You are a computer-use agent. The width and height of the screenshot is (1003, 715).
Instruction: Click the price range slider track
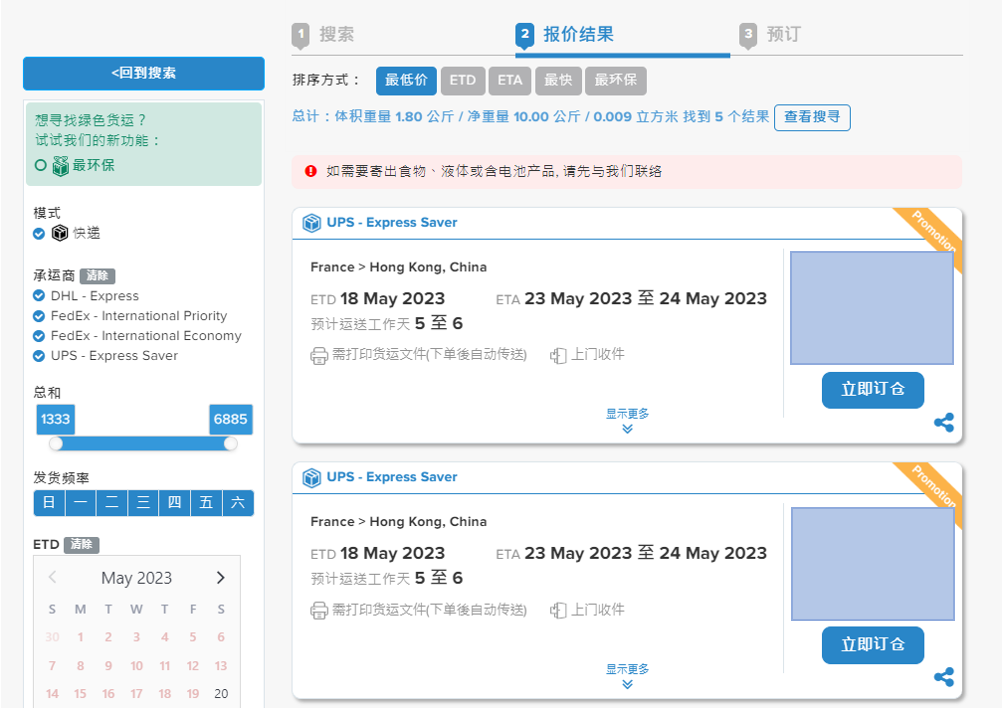tap(143, 443)
